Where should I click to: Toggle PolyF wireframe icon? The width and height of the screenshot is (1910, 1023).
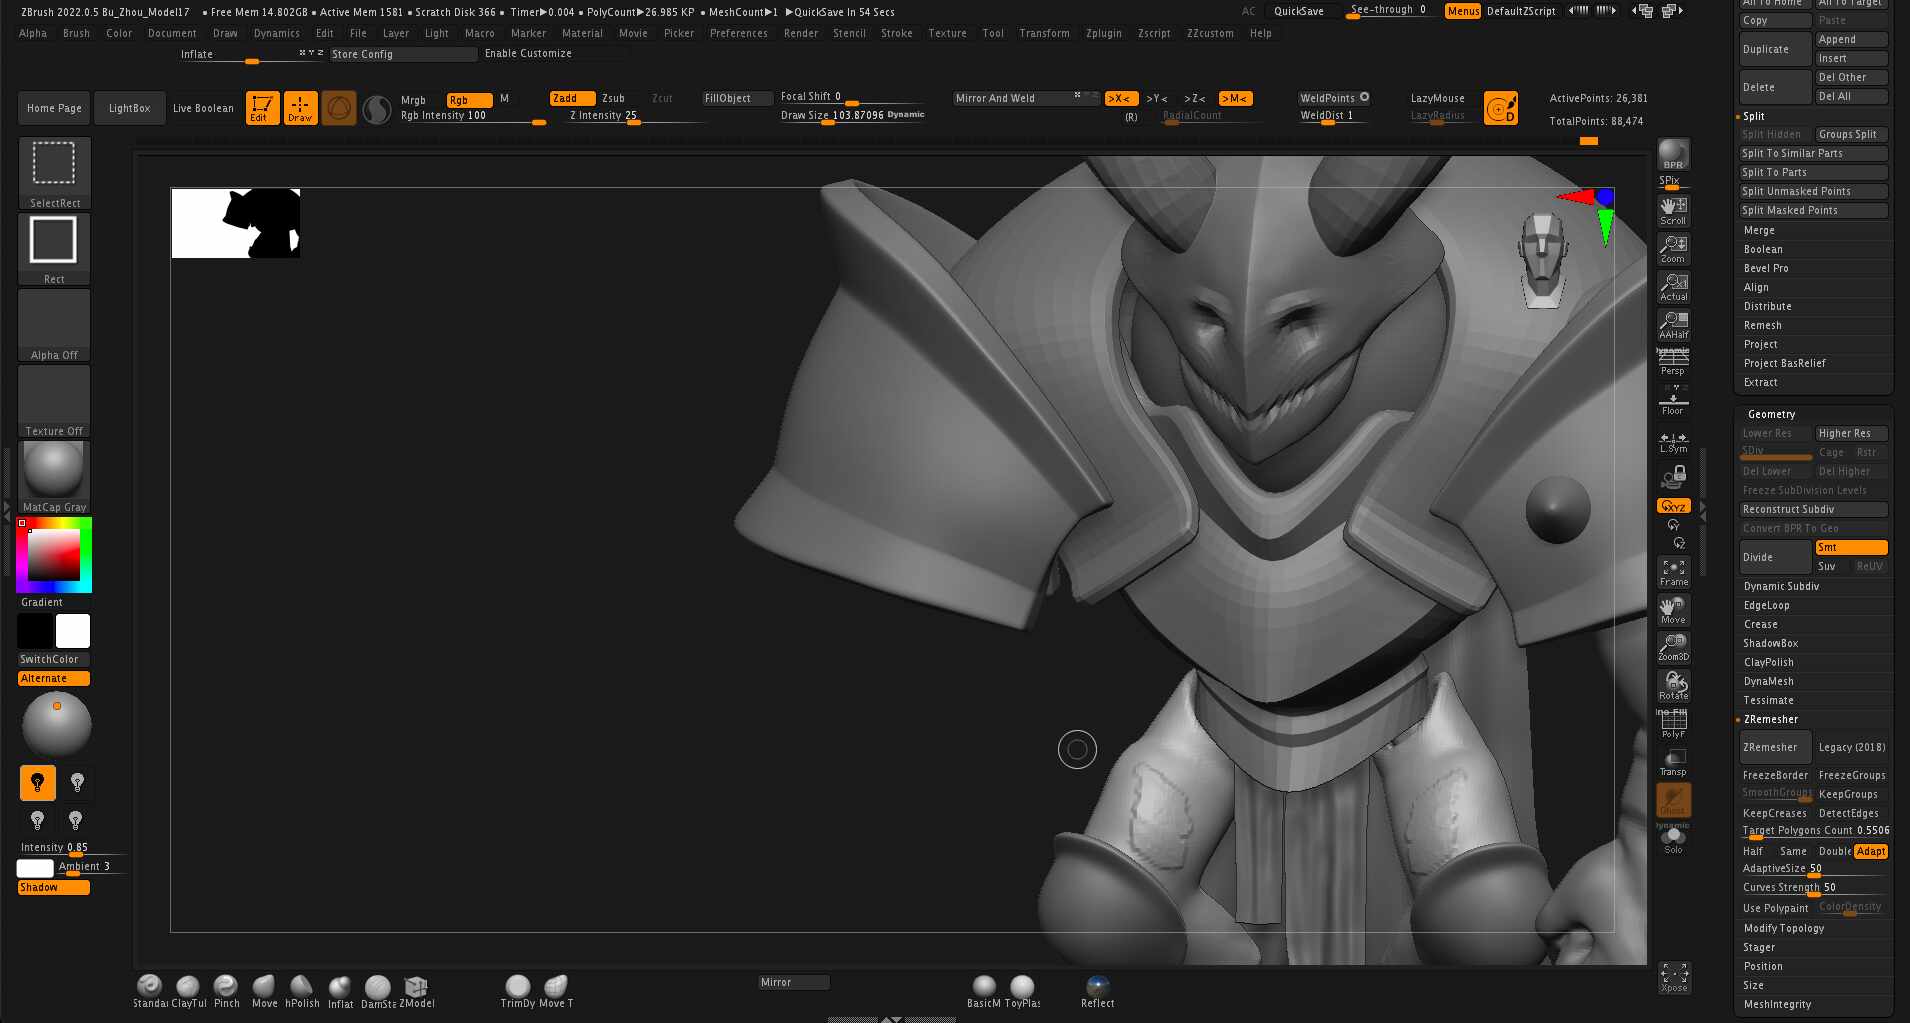point(1673,724)
